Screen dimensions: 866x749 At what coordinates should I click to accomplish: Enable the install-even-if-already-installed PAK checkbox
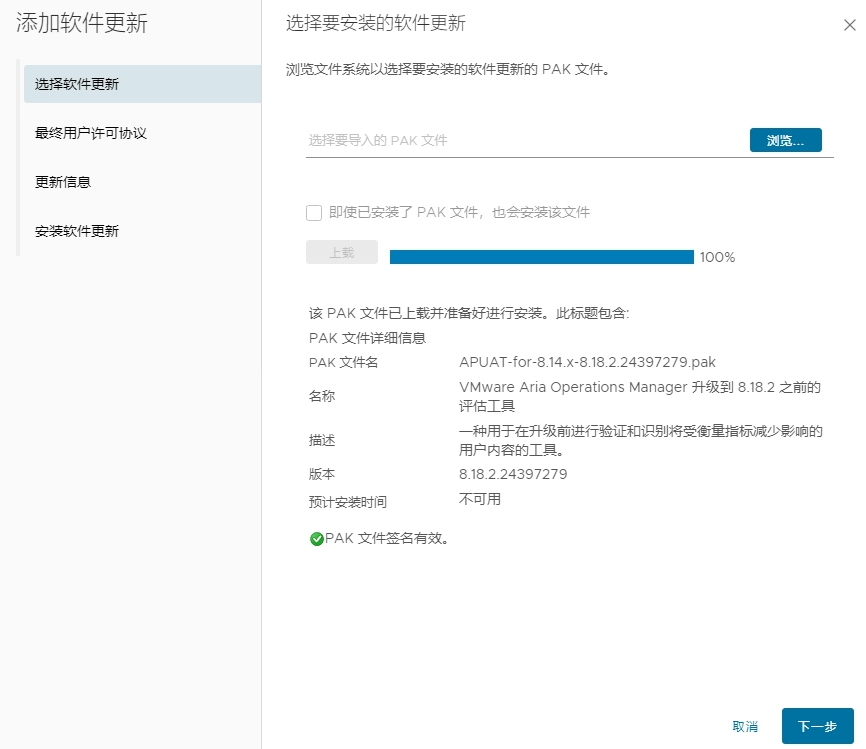[314, 212]
